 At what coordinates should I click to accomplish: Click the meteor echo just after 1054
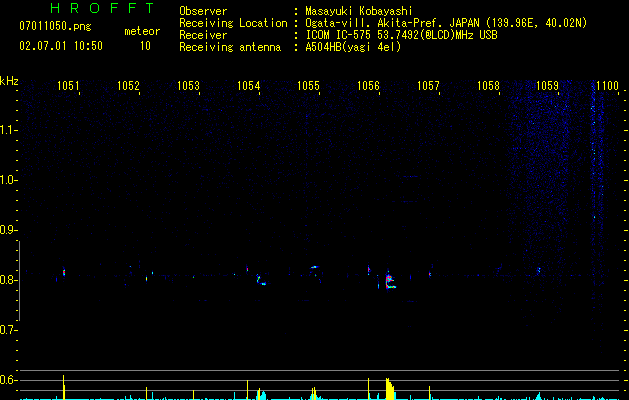pos(260,280)
